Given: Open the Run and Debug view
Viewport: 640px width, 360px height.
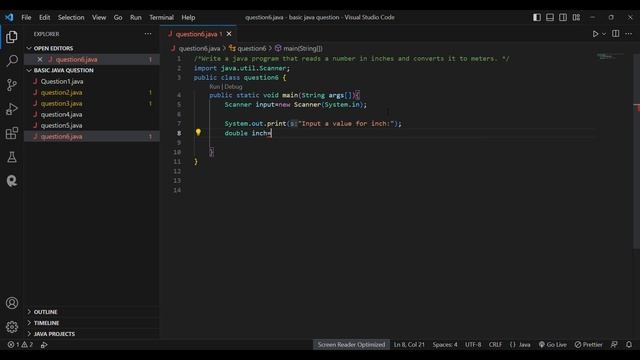Looking at the screenshot, I should (x=12, y=109).
